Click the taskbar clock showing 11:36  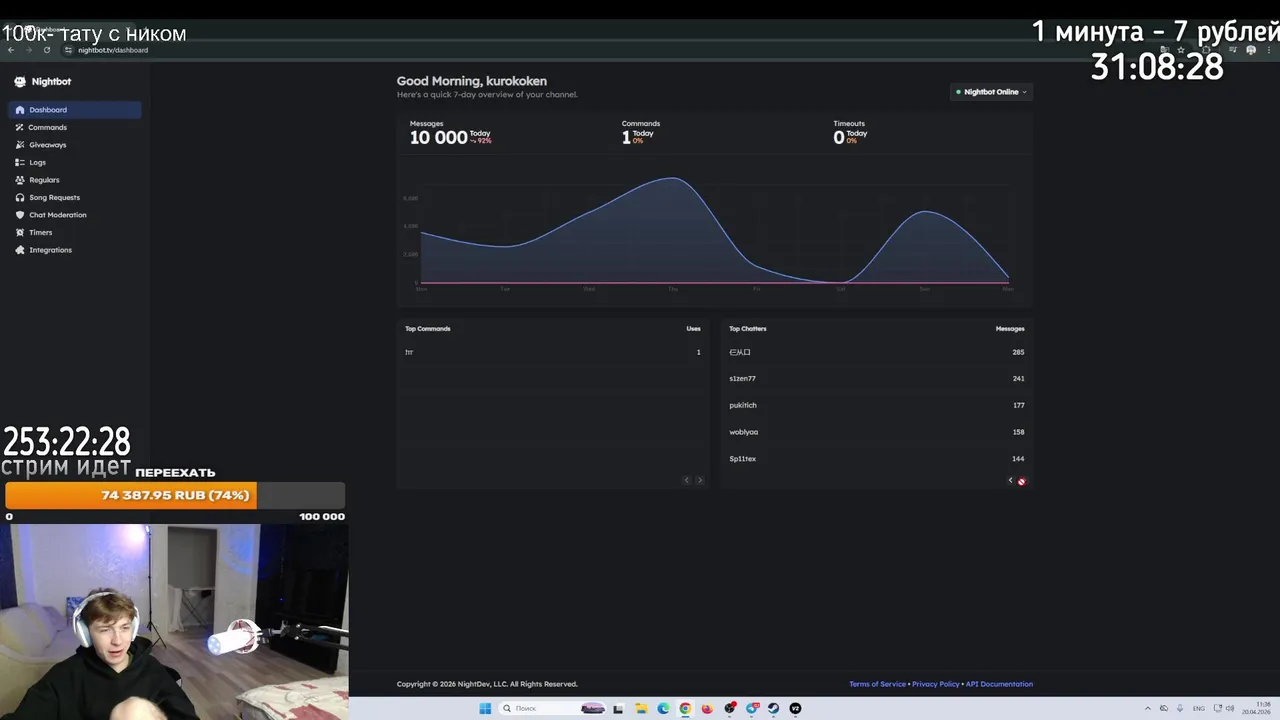point(1256,708)
